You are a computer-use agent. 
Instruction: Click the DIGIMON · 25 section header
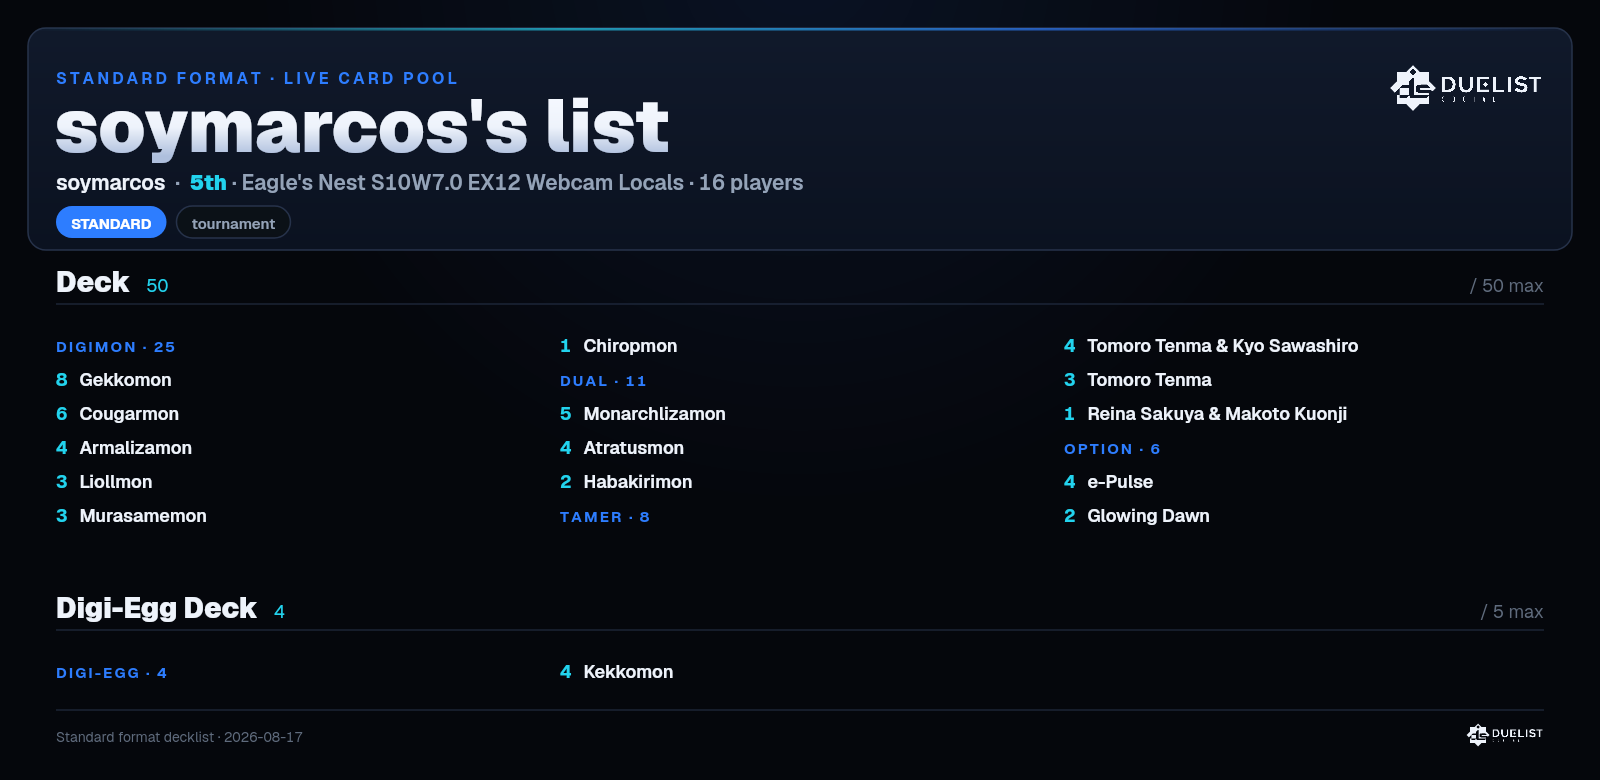pyautogui.click(x=116, y=347)
